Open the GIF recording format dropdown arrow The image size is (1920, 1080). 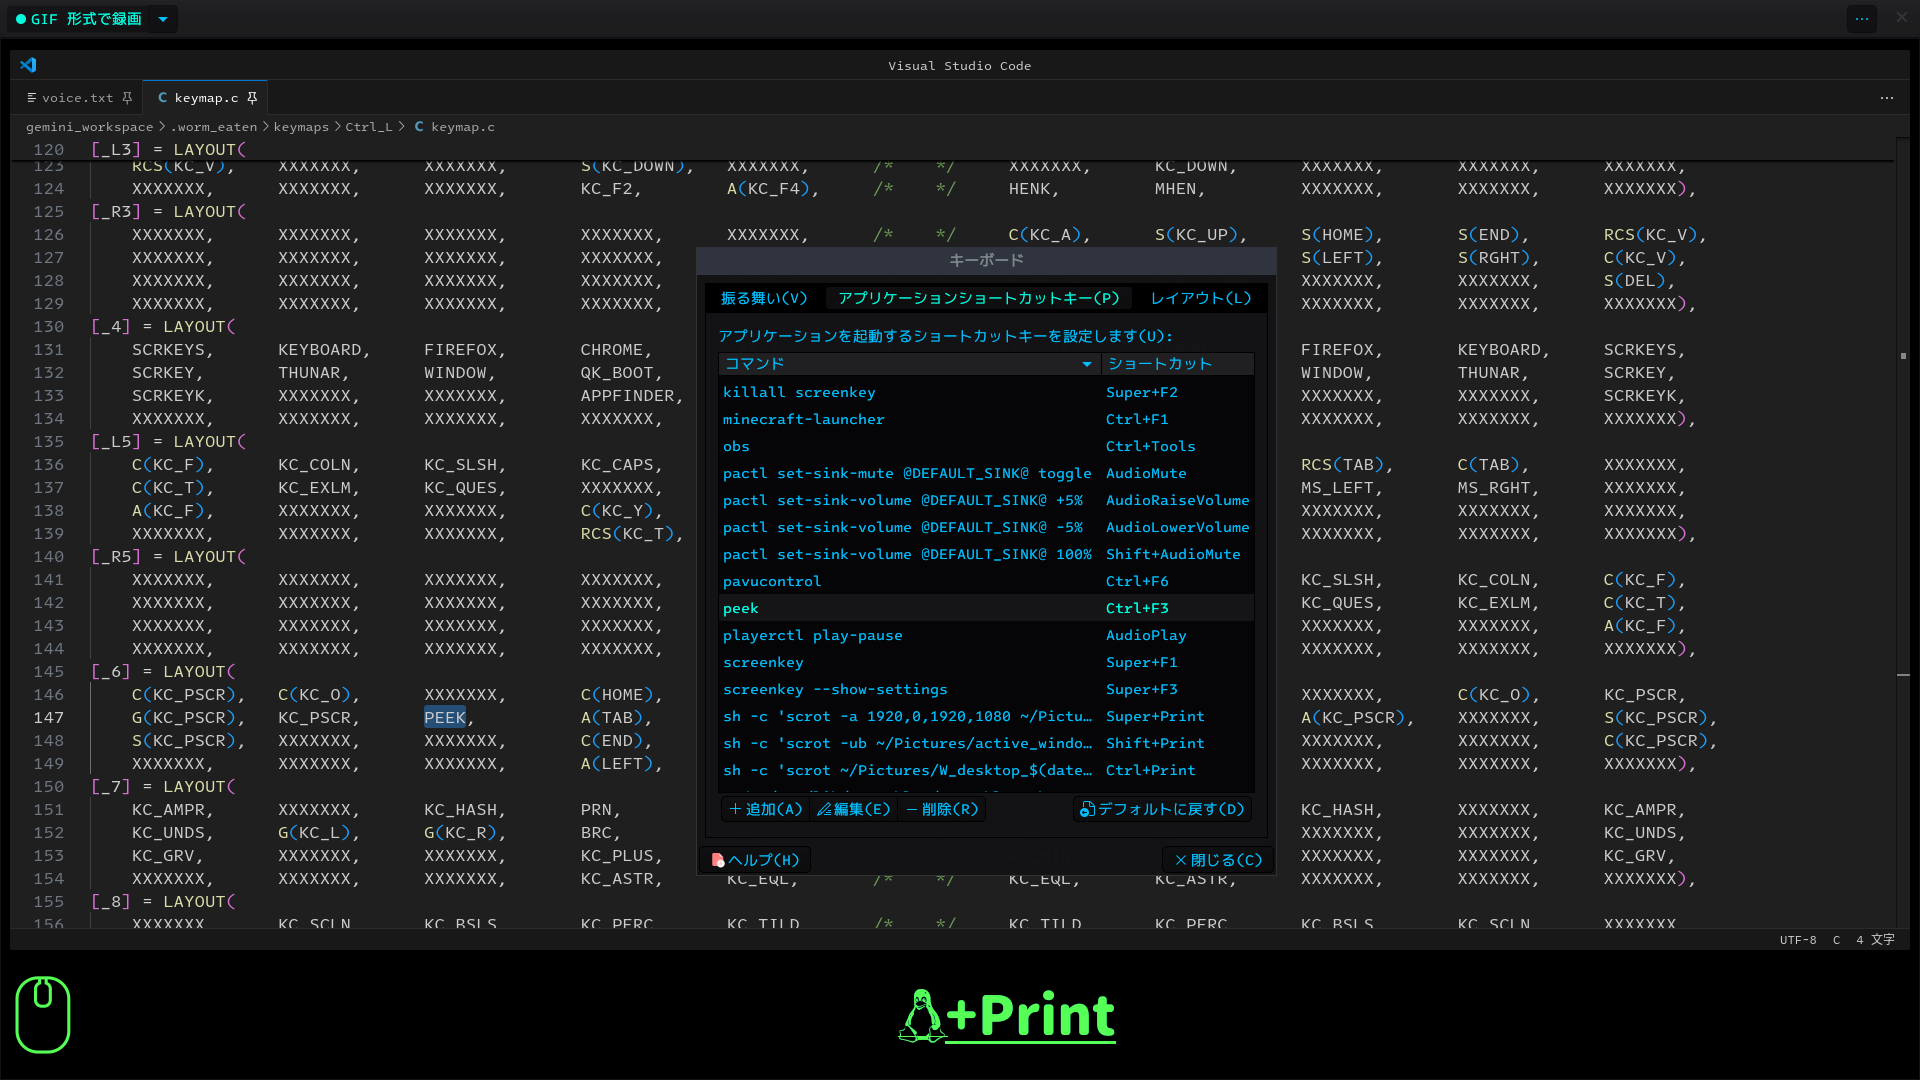pos(163,19)
